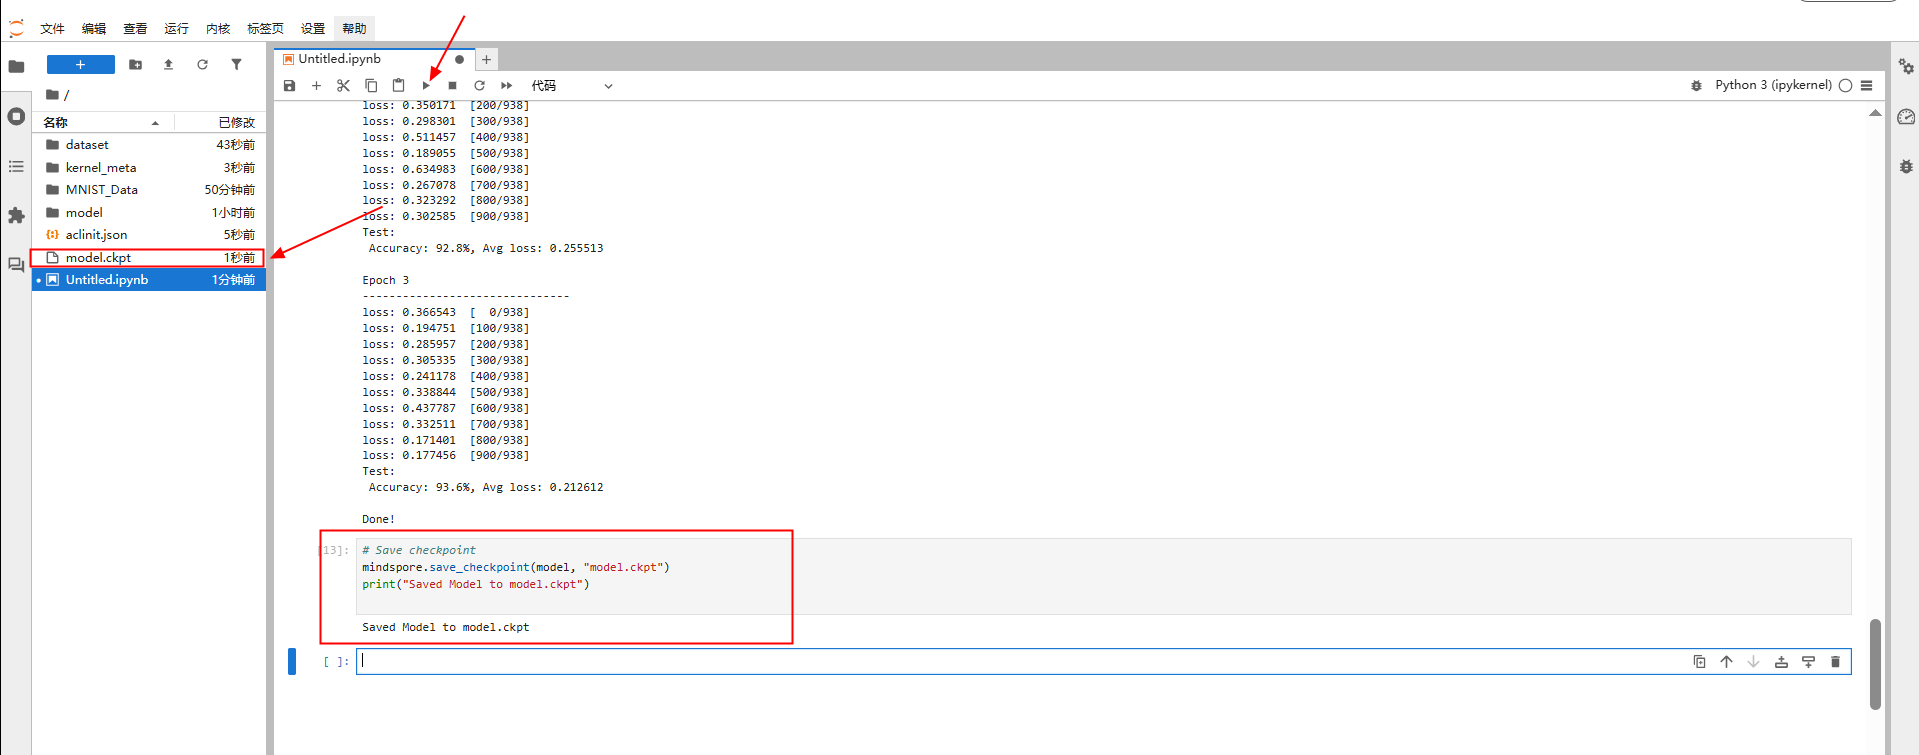Open the cell type dropdown showing 代码

[x=572, y=86]
